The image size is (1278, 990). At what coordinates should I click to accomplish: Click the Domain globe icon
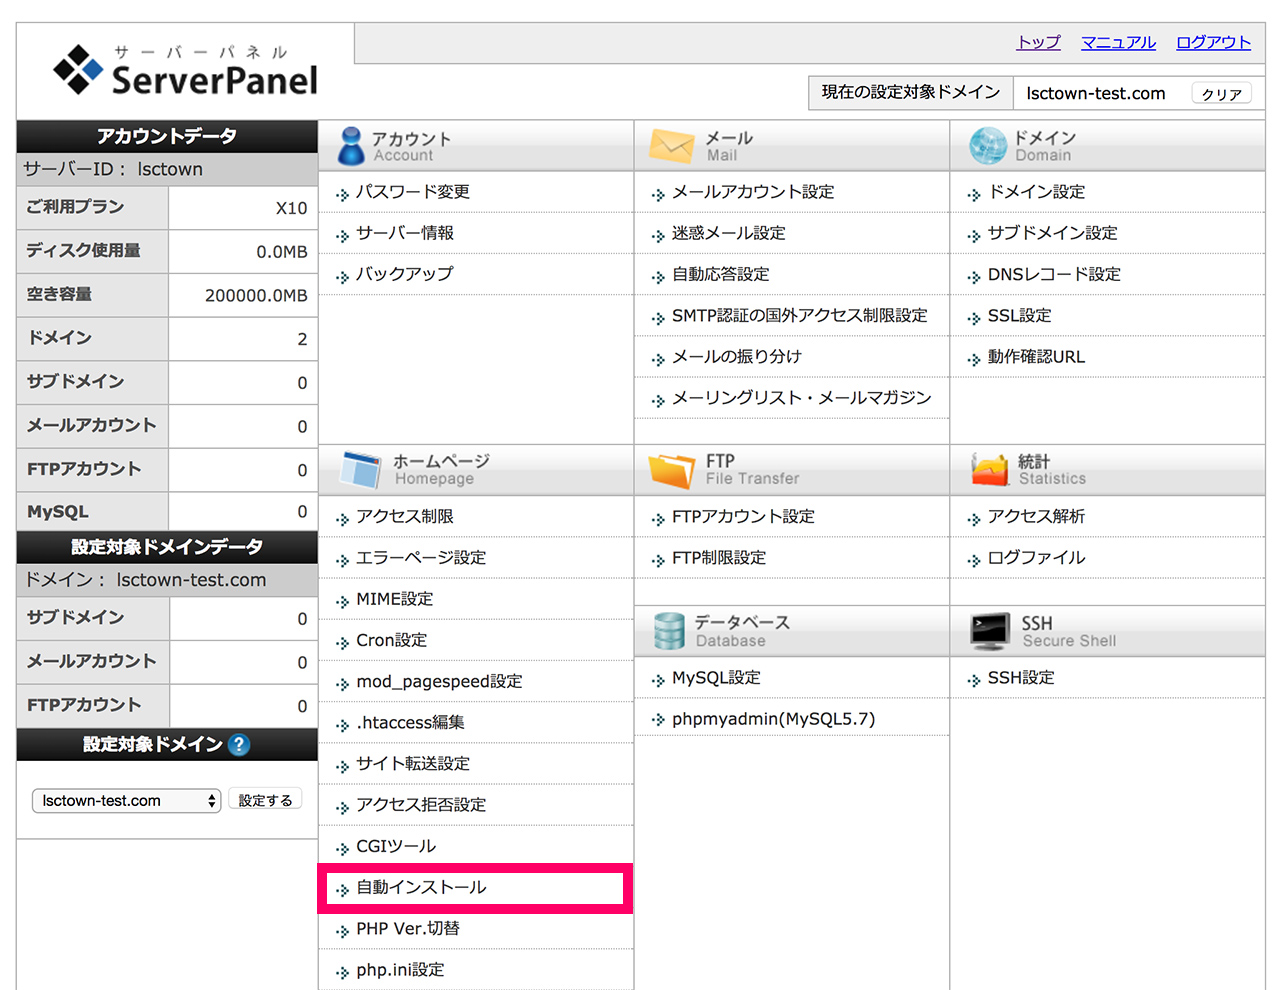[988, 146]
